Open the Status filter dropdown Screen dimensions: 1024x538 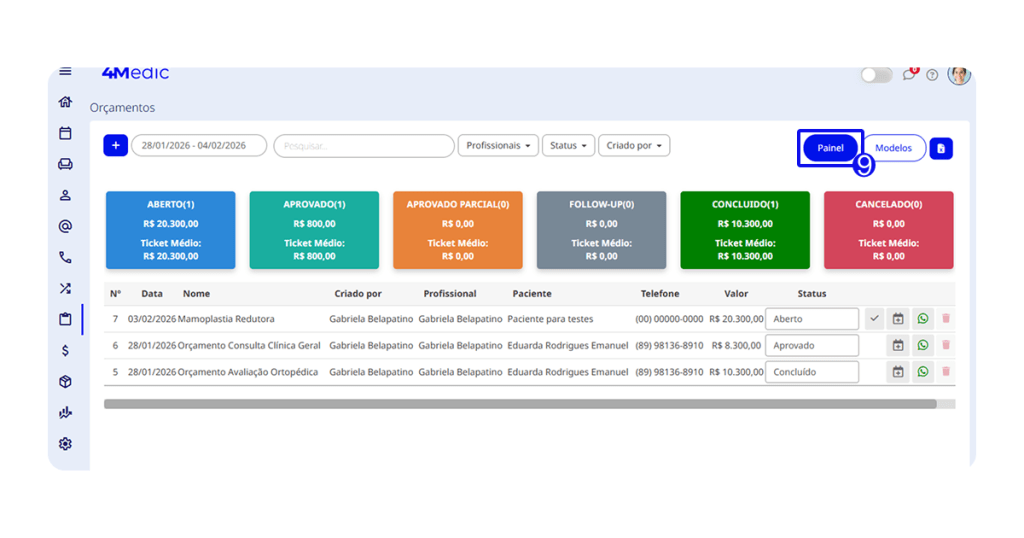coord(570,146)
